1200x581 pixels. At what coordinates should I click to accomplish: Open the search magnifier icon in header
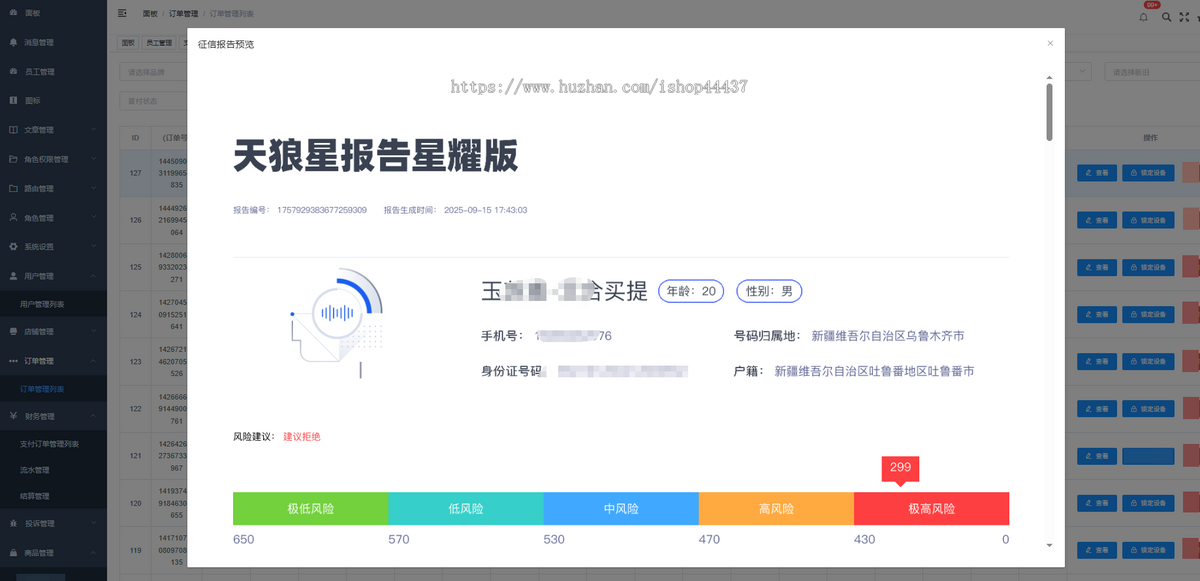[1166, 16]
